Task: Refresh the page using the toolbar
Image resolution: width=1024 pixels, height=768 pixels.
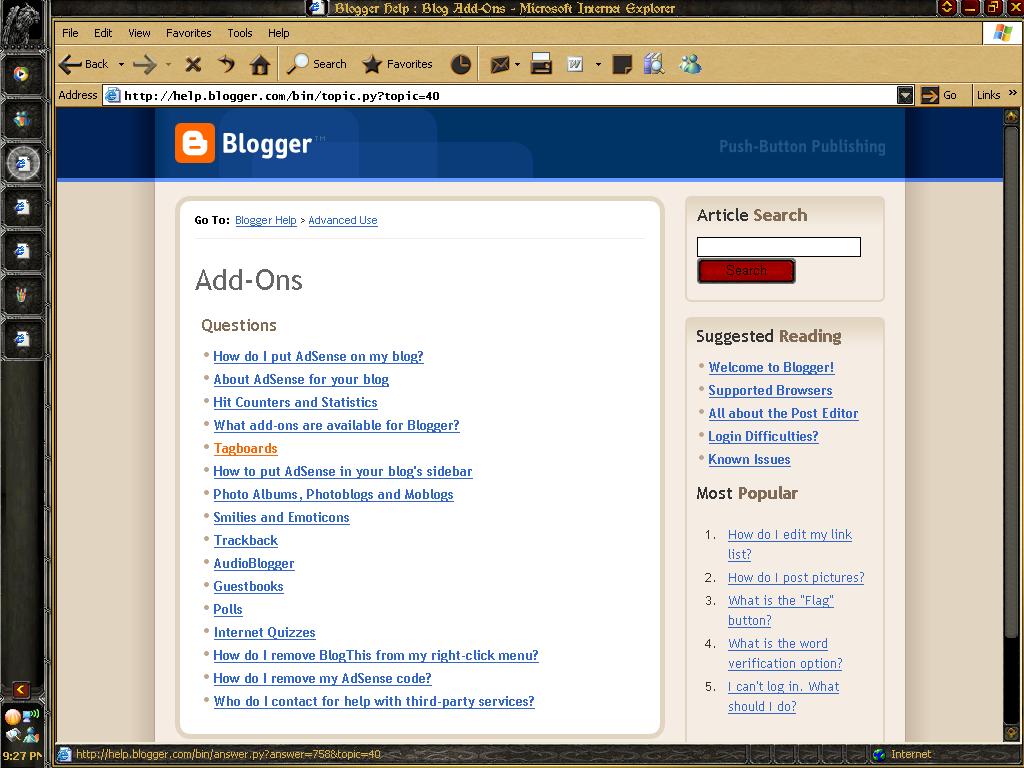Action: [x=226, y=64]
